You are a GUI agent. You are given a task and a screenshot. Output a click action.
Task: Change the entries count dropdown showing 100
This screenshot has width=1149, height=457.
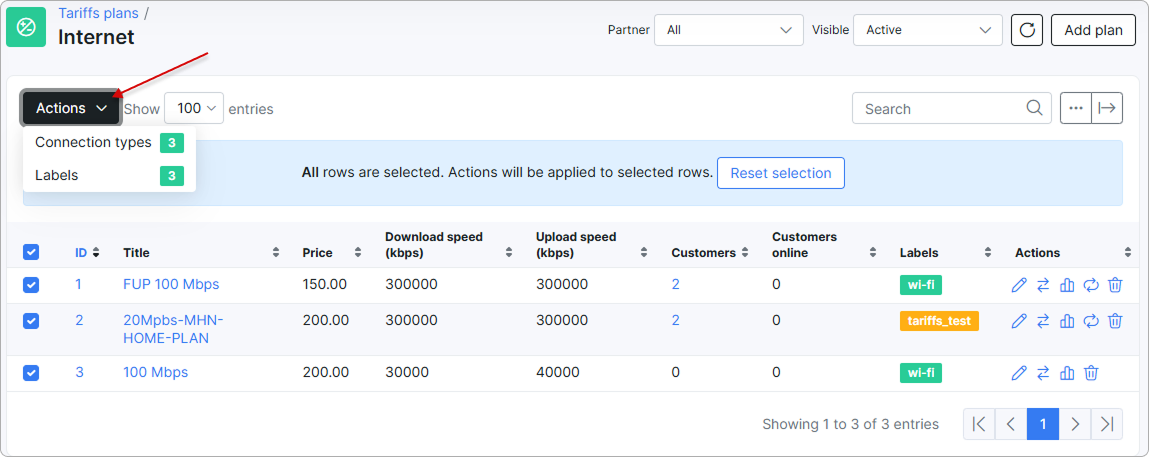(193, 108)
